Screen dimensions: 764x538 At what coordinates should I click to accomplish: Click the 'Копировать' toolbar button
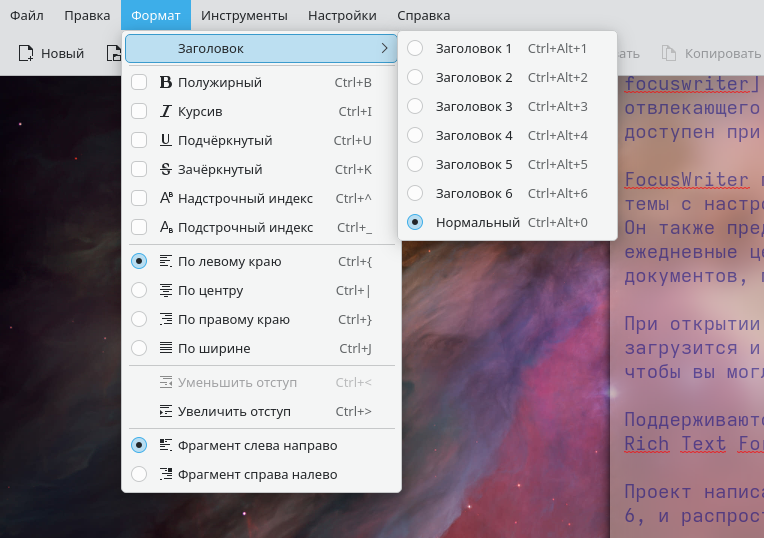(x=711, y=54)
